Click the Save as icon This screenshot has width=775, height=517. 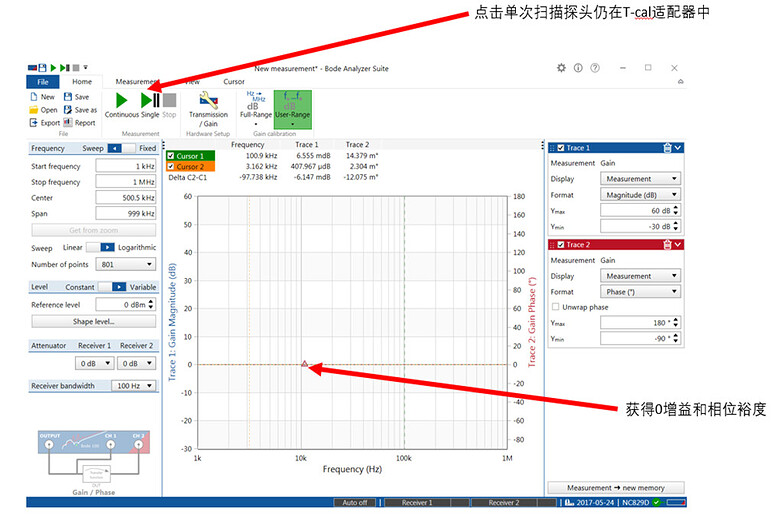click(81, 110)
